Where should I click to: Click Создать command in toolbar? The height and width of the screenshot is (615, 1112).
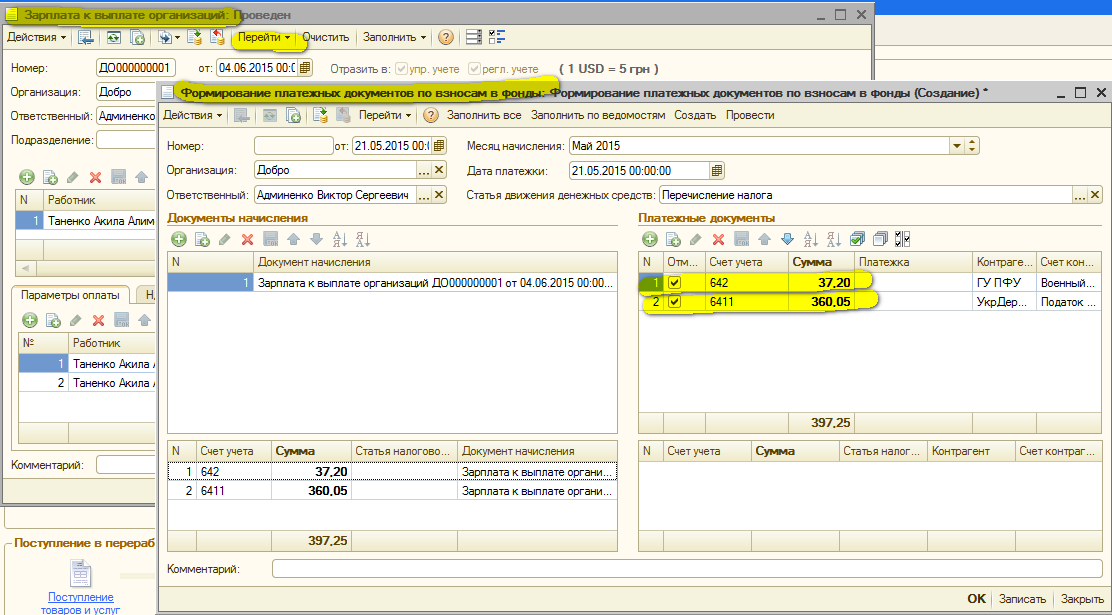(695, 115)
